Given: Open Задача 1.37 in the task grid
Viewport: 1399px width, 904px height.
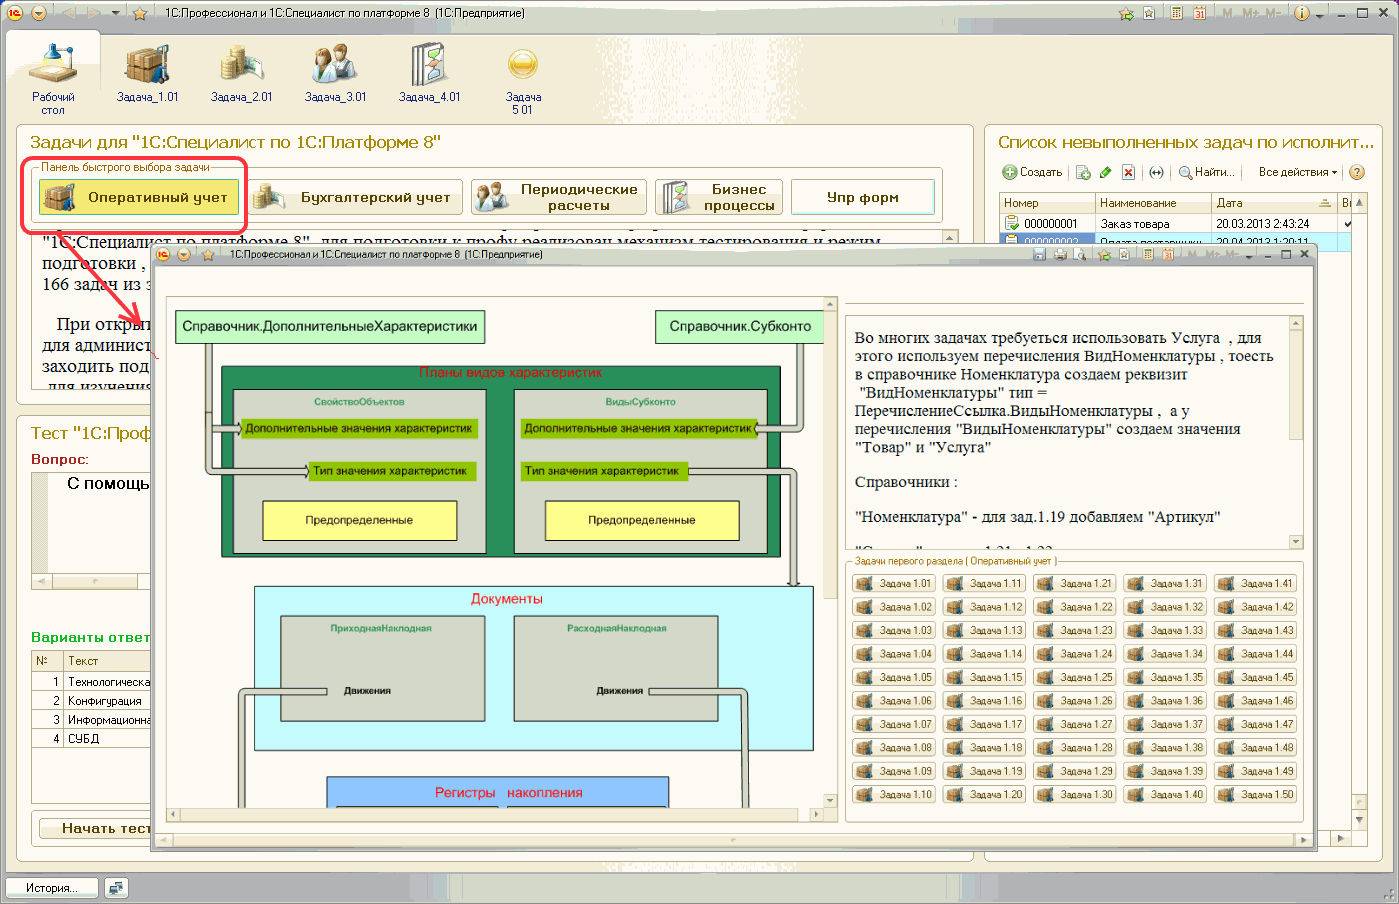Looking at the screenshot, I should (1165, 724).
